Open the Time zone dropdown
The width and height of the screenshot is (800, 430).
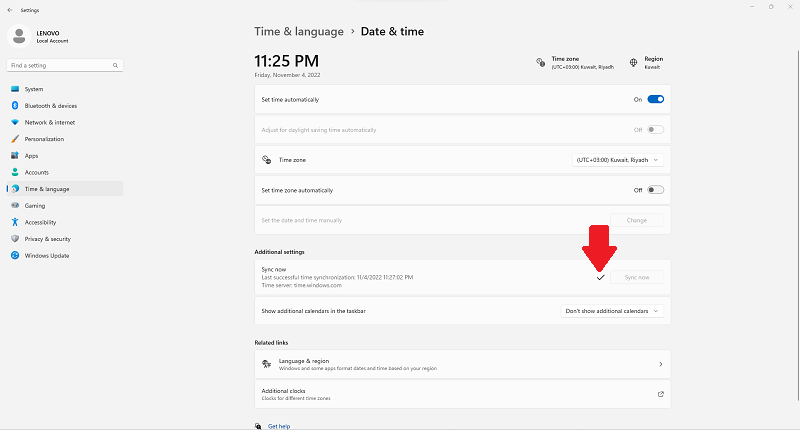tap(617, 159)
